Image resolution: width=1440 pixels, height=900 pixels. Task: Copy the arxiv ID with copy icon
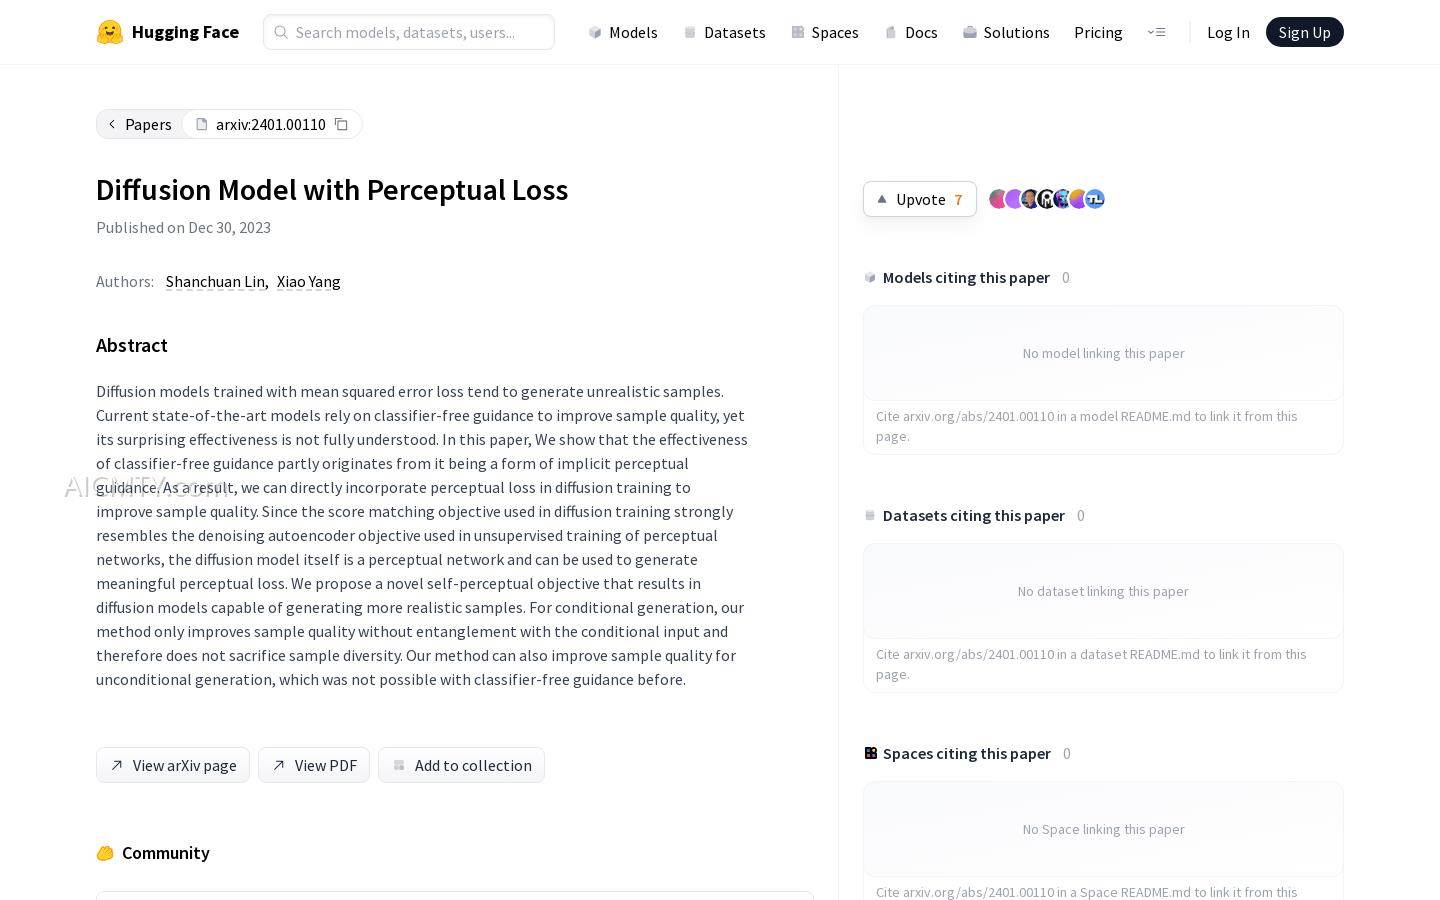pos(341,124)
